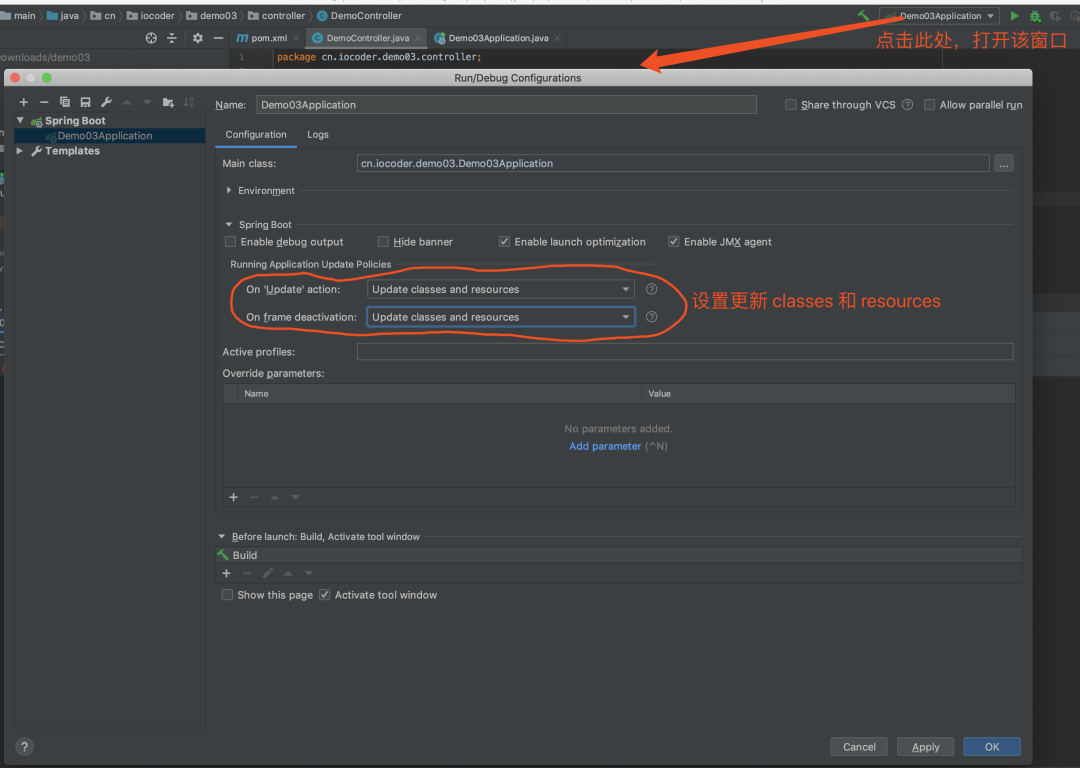This screenshot has width=1080, height=768.
Task: Check the Hide banner option
Action: point(383,242)
